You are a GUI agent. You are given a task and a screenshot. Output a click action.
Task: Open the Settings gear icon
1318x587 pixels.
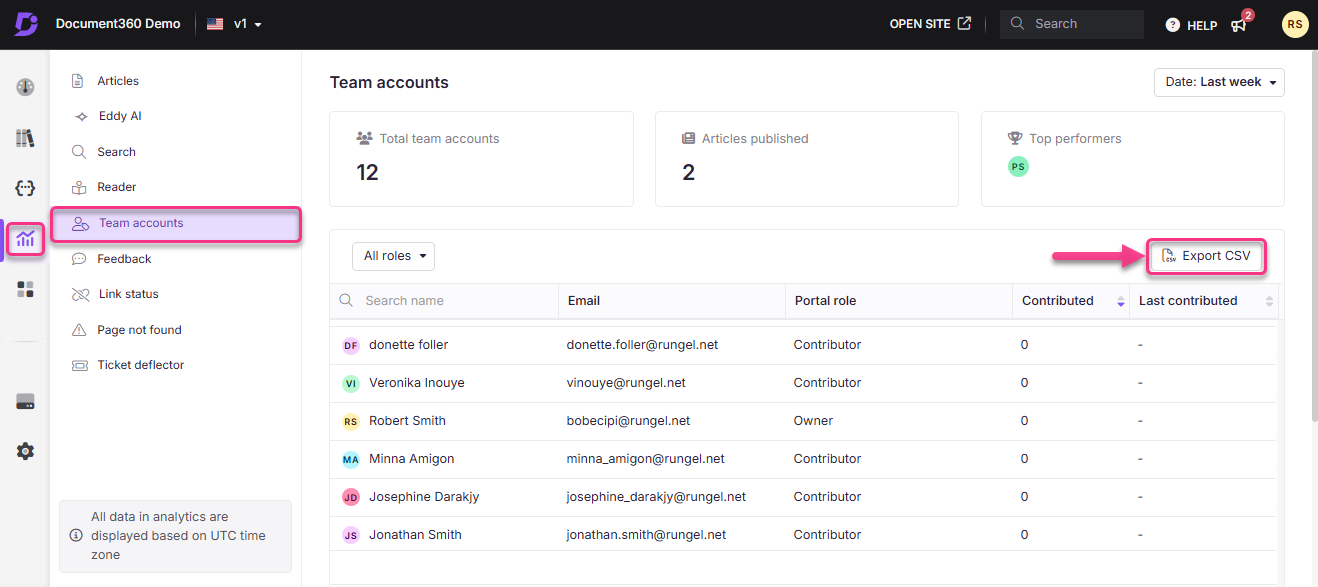[24, 451]
